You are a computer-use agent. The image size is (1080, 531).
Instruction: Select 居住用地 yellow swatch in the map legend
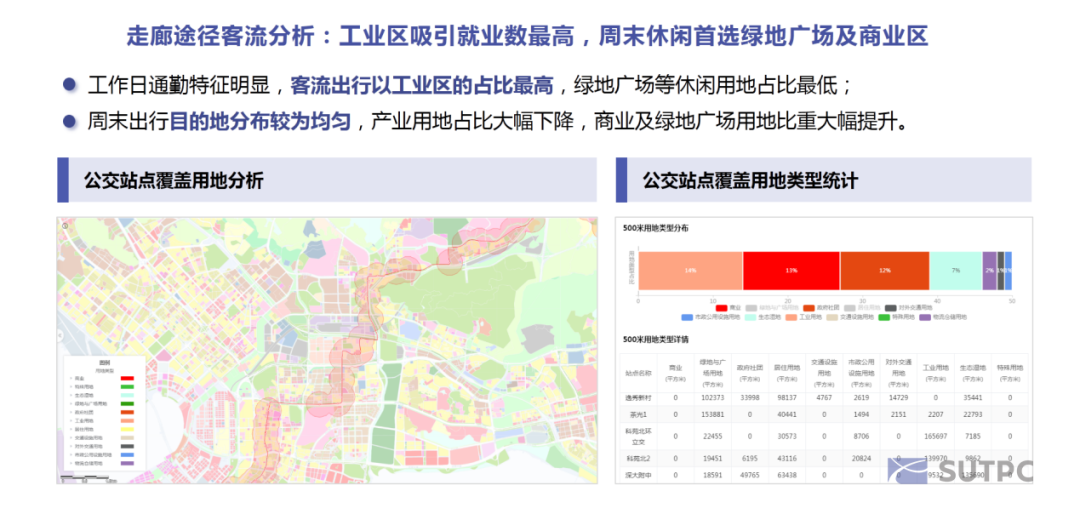tap(127, 429)
